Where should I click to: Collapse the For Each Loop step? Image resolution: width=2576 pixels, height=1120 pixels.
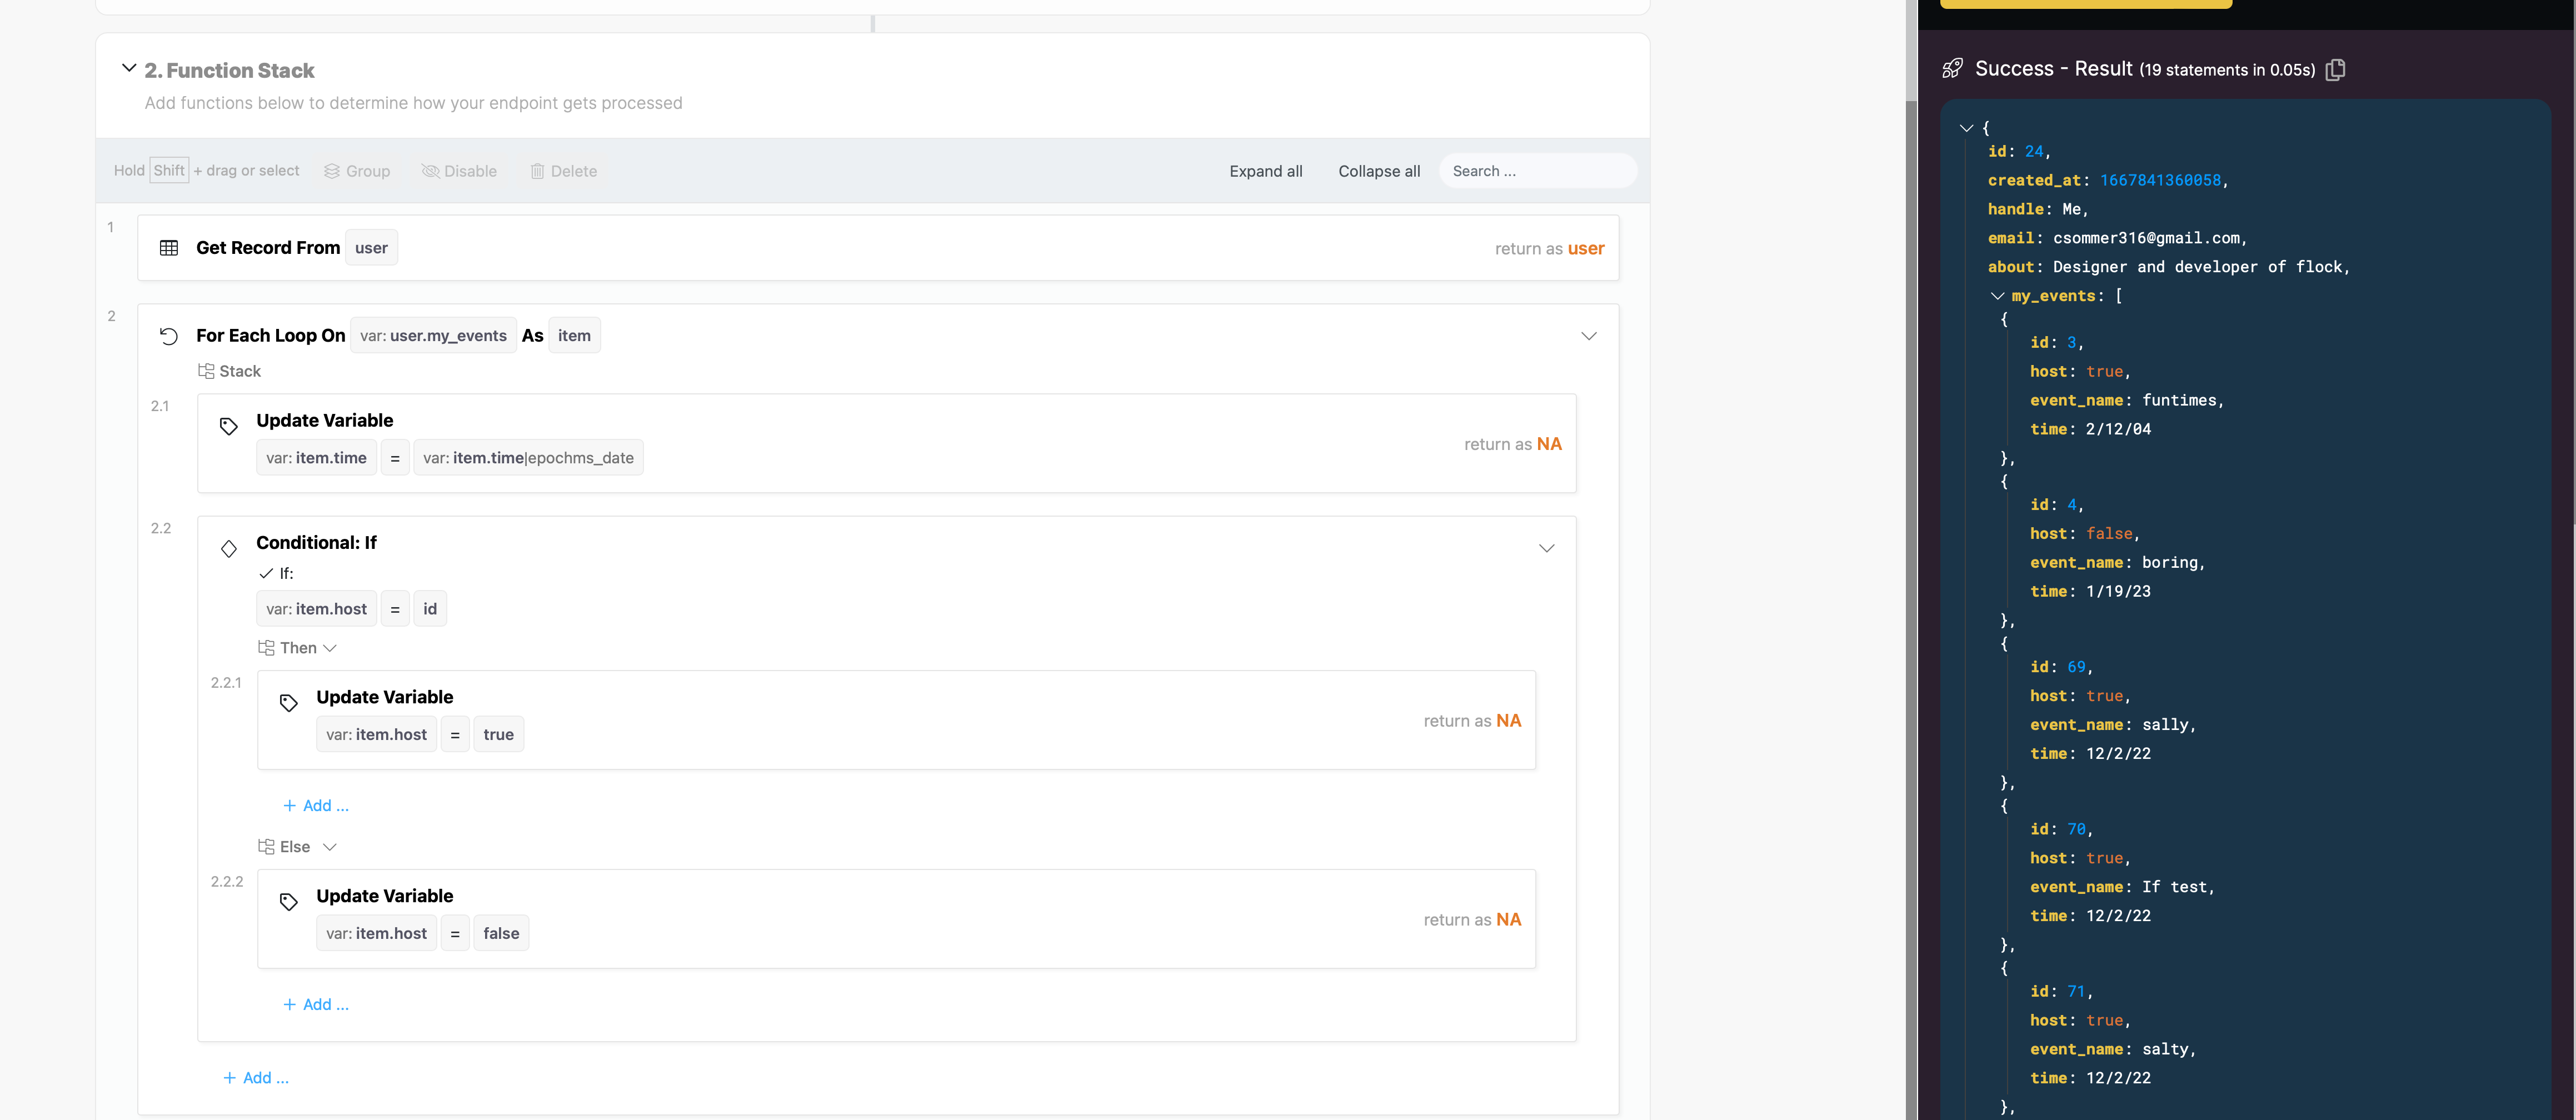point(1589,336)
